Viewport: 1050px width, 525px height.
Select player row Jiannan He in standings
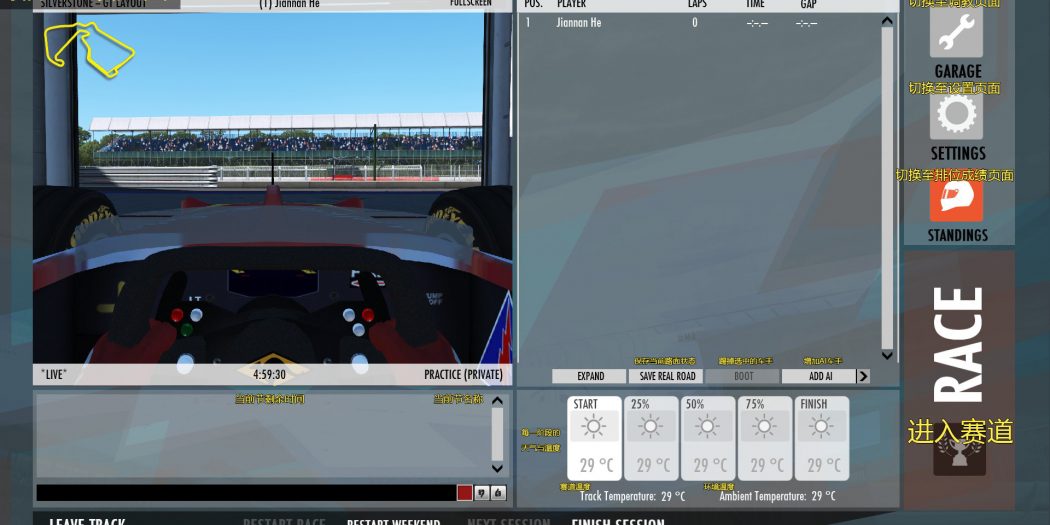point(699,23)
